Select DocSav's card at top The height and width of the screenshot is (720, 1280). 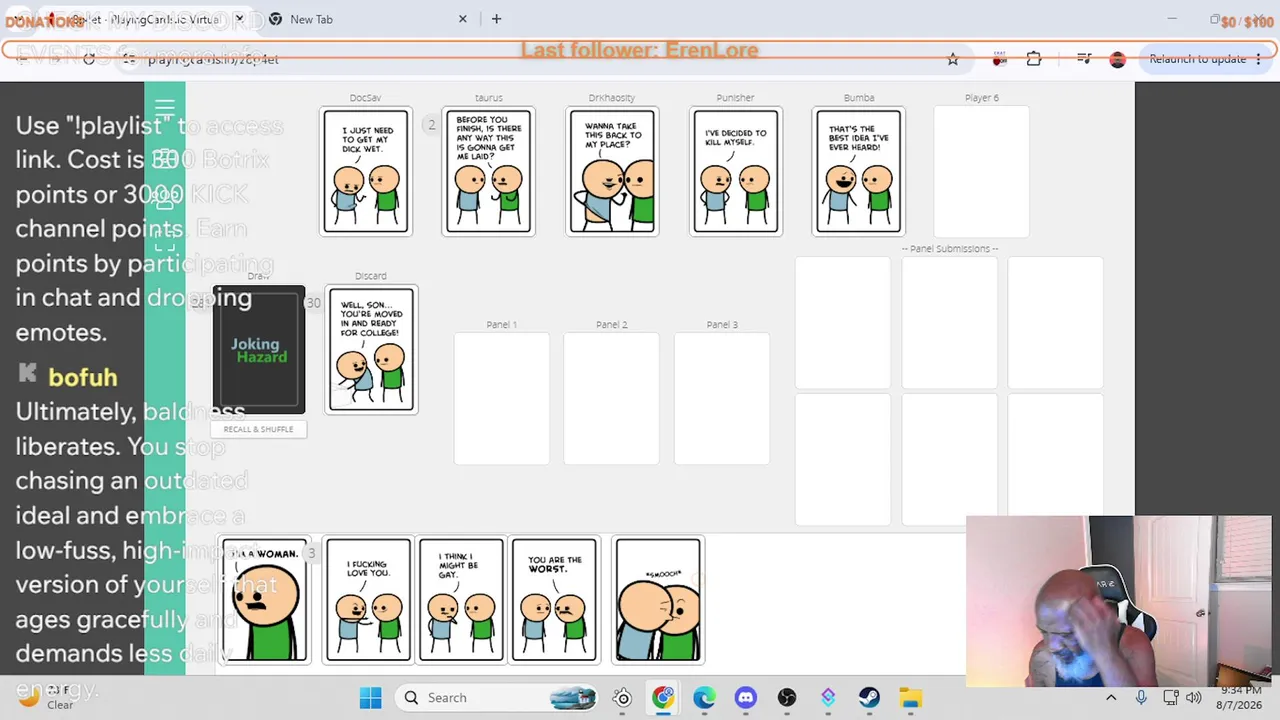(365, 171)
